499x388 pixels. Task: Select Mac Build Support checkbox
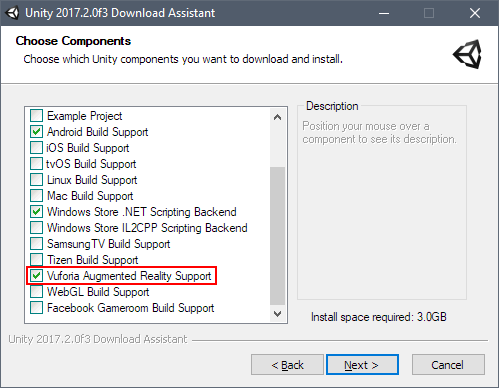click(x=36, y=196)
